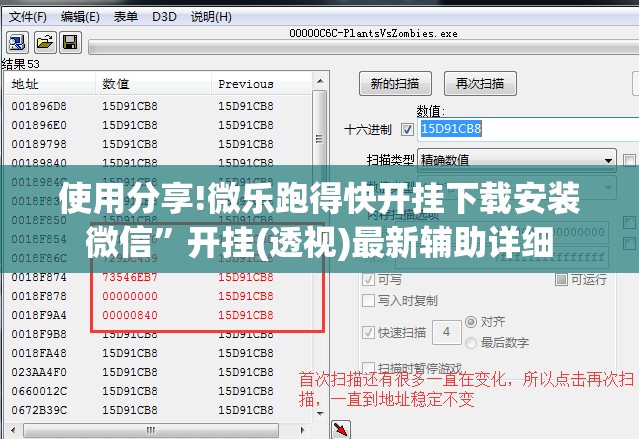
Task: Select the result row 001896D8
Action: (x=159, y=106)
